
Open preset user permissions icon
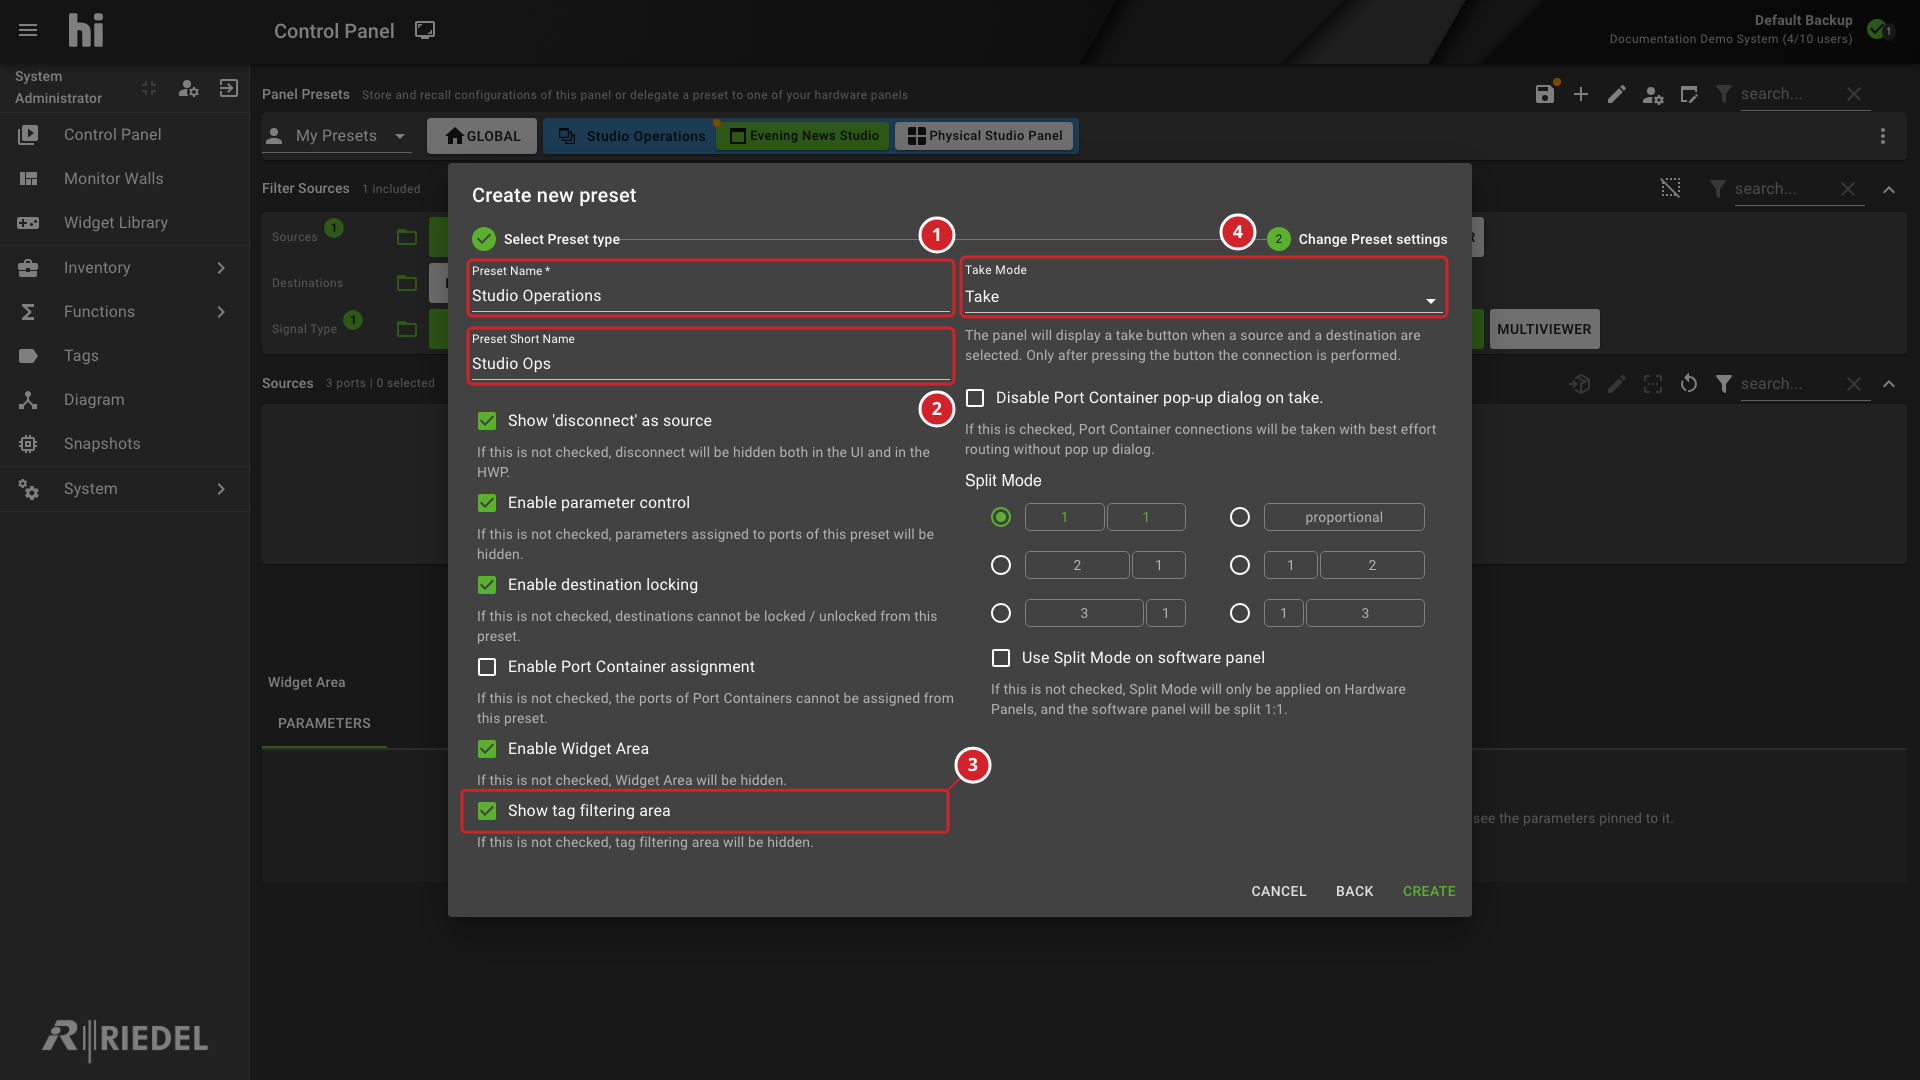pyautogui.click(x=1653, y=95)
